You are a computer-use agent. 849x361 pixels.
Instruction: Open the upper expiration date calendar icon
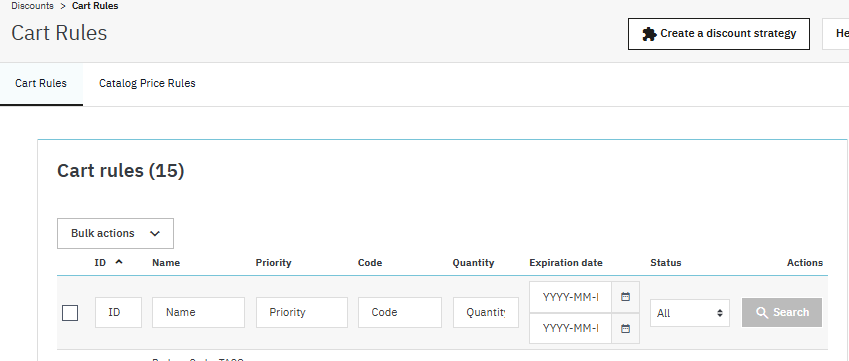click(625, 297)
